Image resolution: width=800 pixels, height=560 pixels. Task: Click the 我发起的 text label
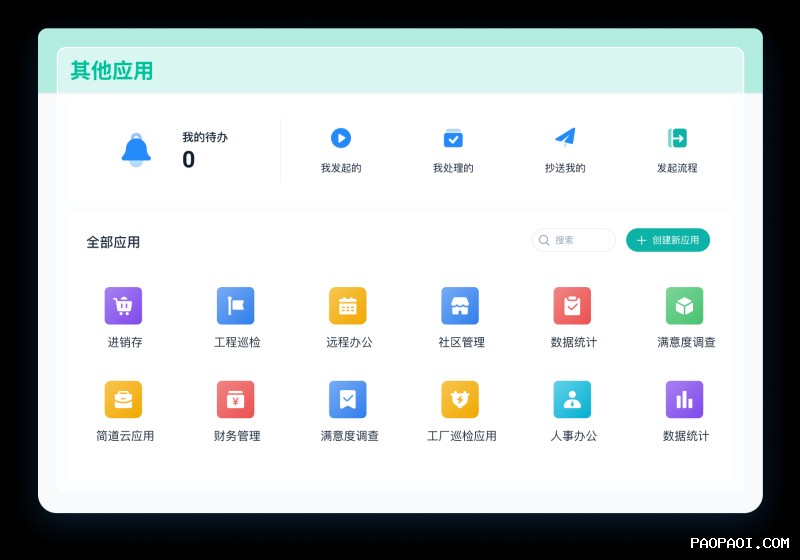[x=341, y=168]
